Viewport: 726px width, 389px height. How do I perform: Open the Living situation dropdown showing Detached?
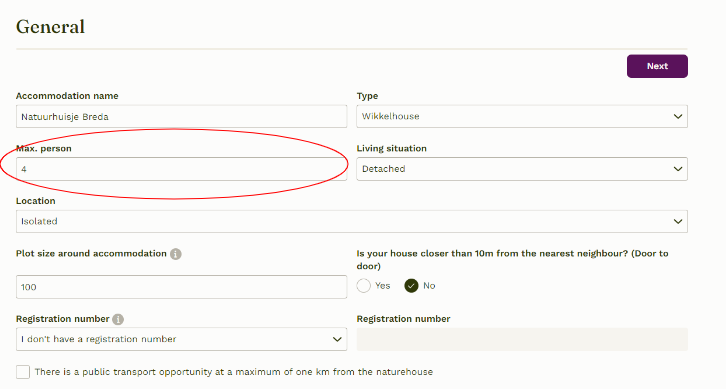[522, 169]
